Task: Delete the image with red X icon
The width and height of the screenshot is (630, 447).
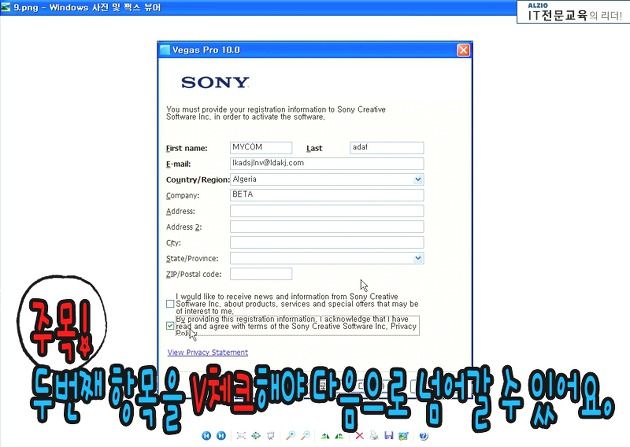Action: point(360,436)
